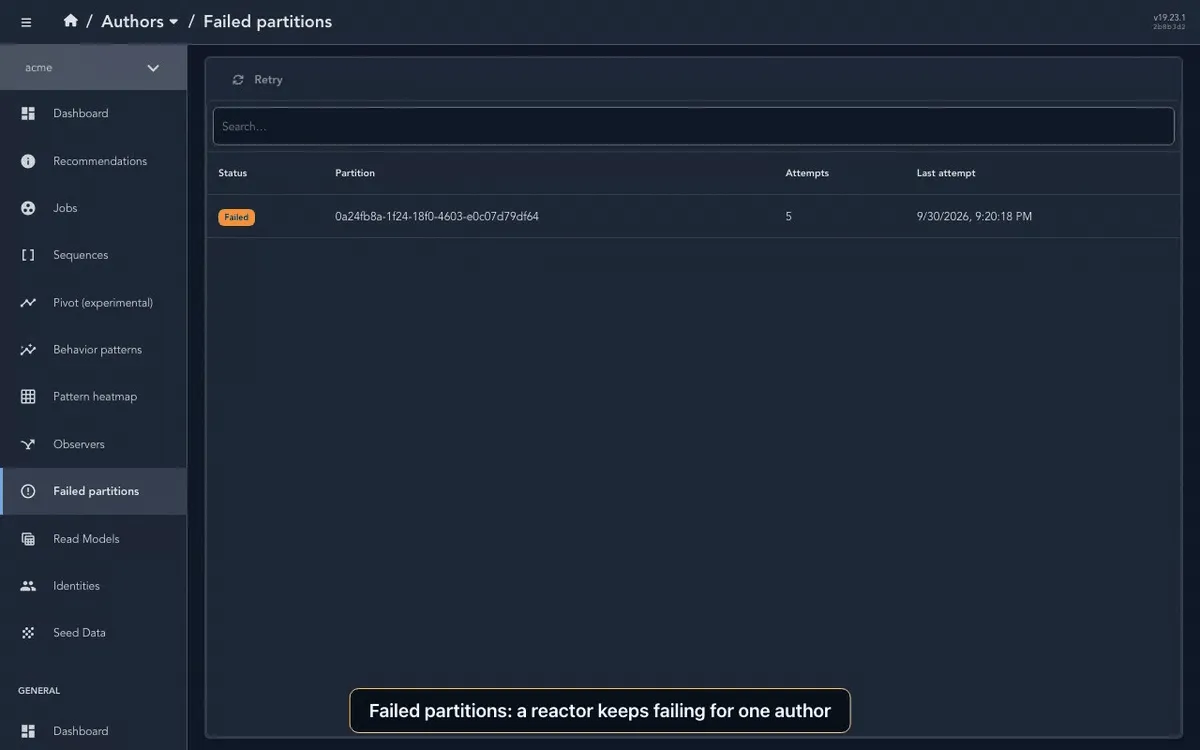Select Failed partitions in sidebar
The width and height of the screenshot is (1200, 750).
93,491
